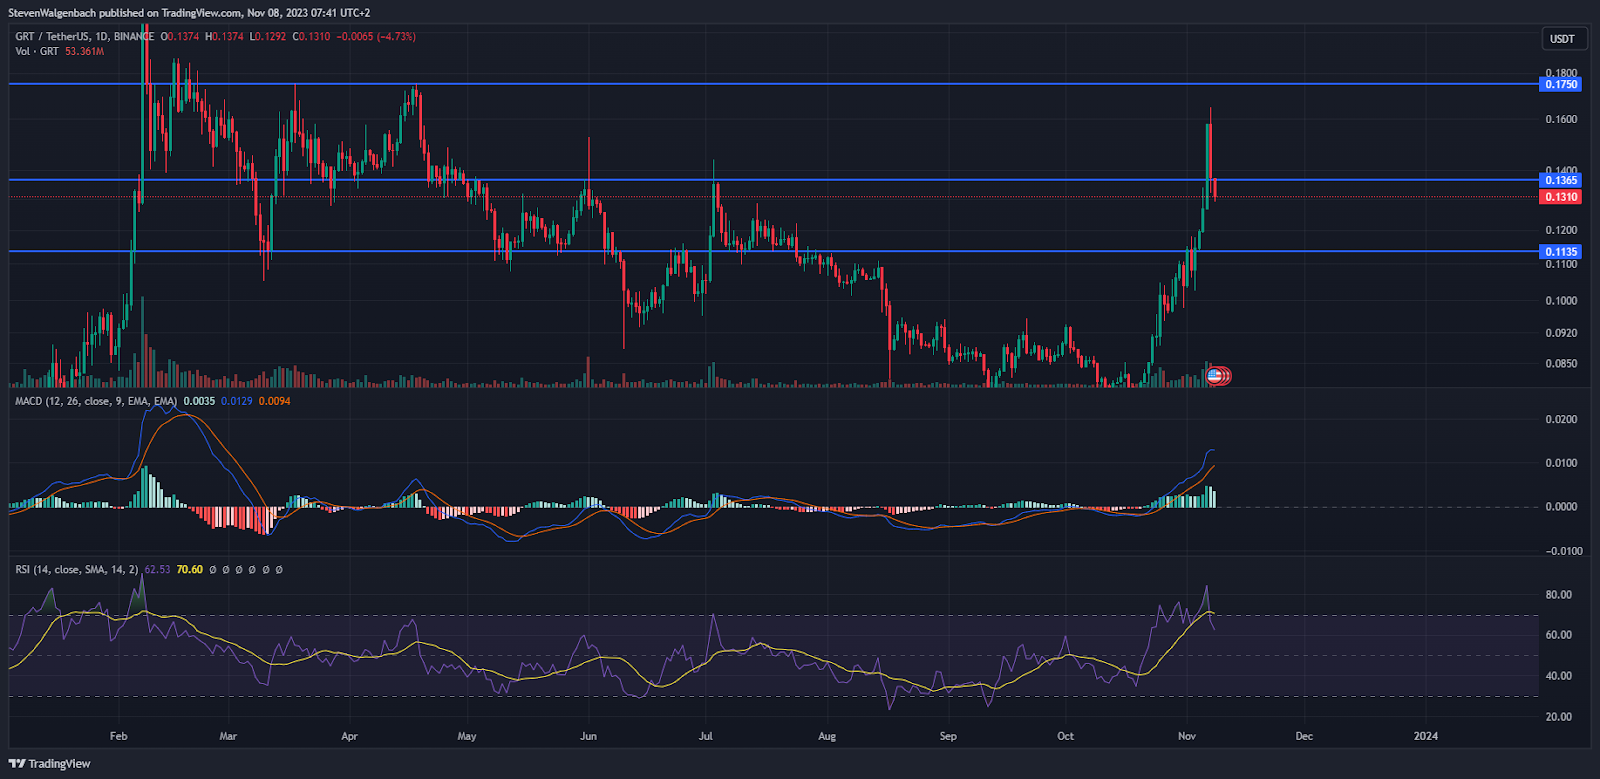The width and height of the screenshot is (1600, 779).
Task: Click the 0.1200 price axis tick
Action: point(1561,231)
